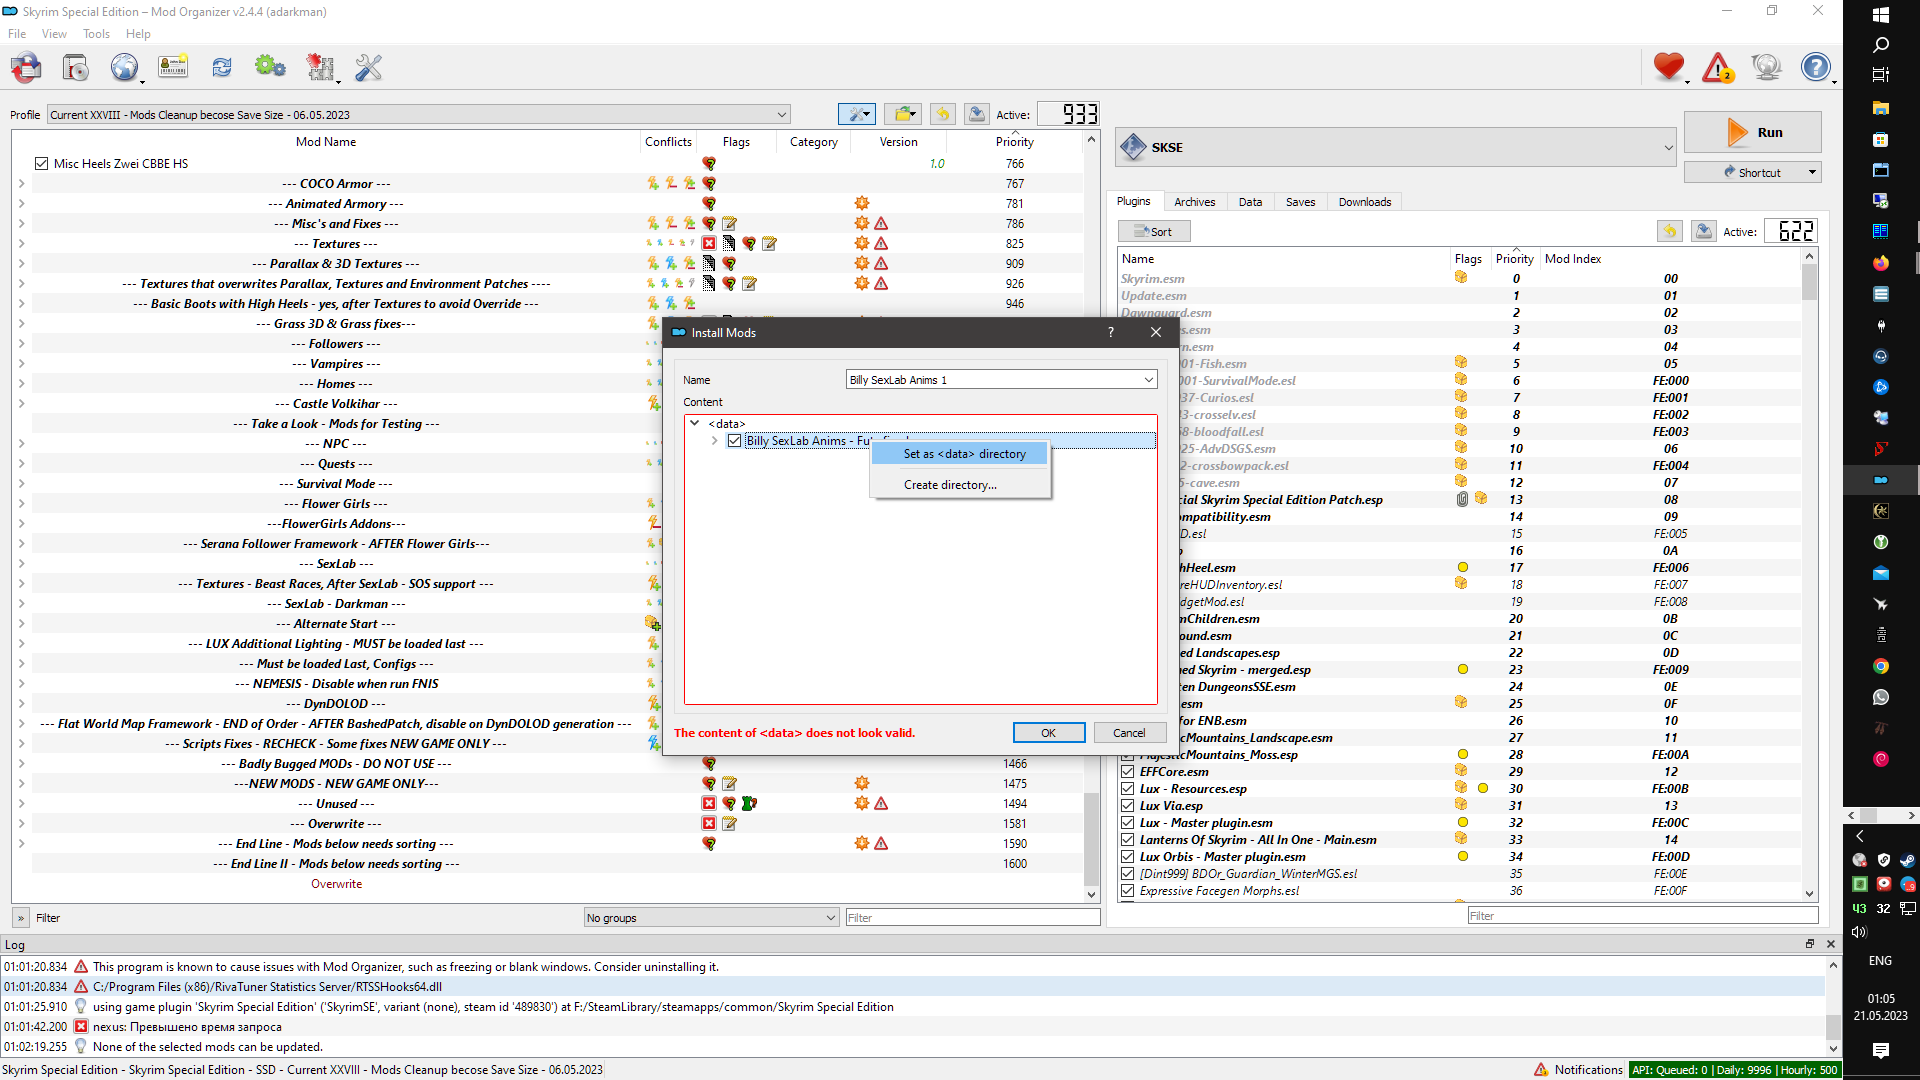Toggle Lux - Resources.esp checkbox
Image resolution: width=1920 pixels, height=1080 pixels.
click(x=1127, y=789)
